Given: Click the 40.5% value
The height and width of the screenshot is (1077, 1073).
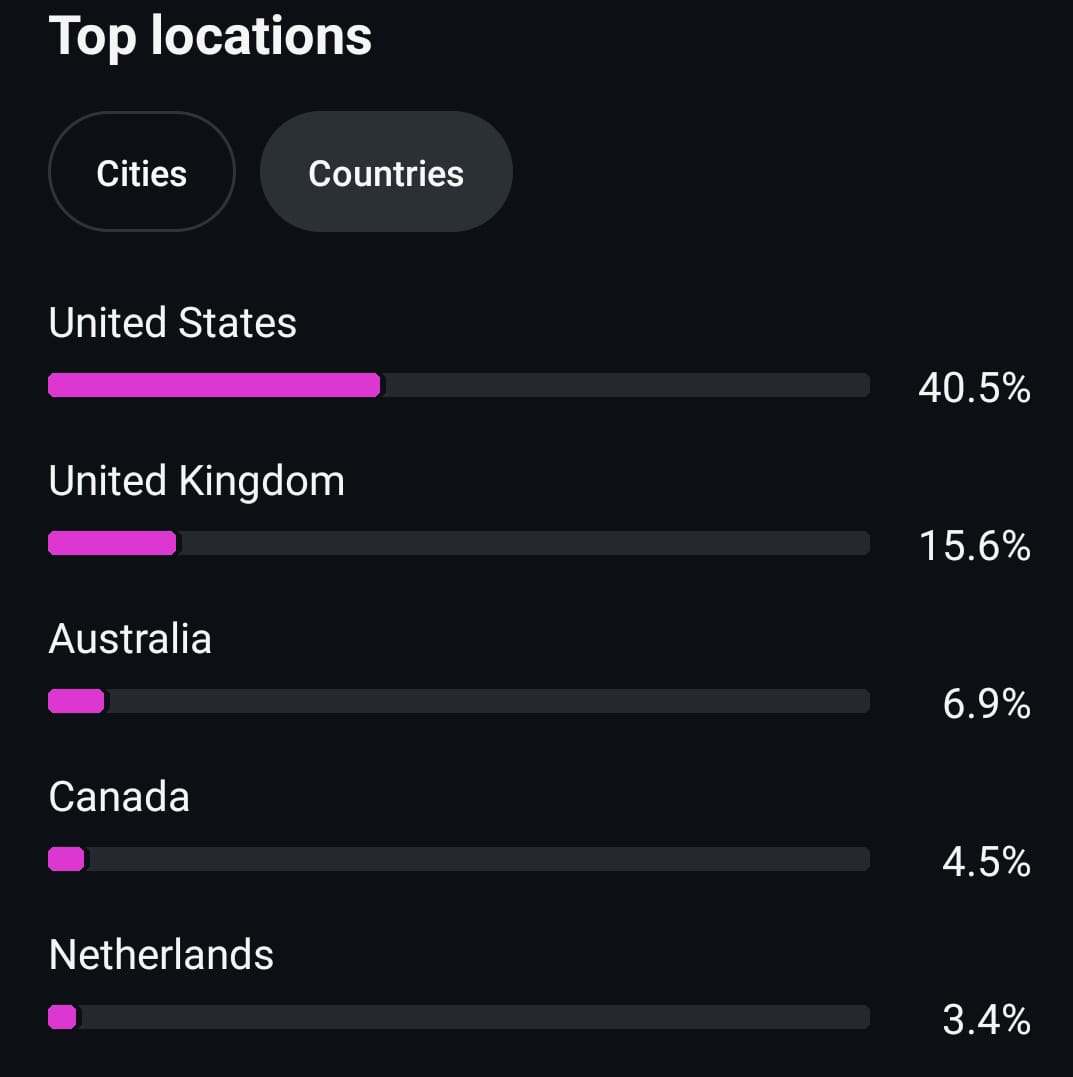Looking at the screenshot, I should (974, 388).
